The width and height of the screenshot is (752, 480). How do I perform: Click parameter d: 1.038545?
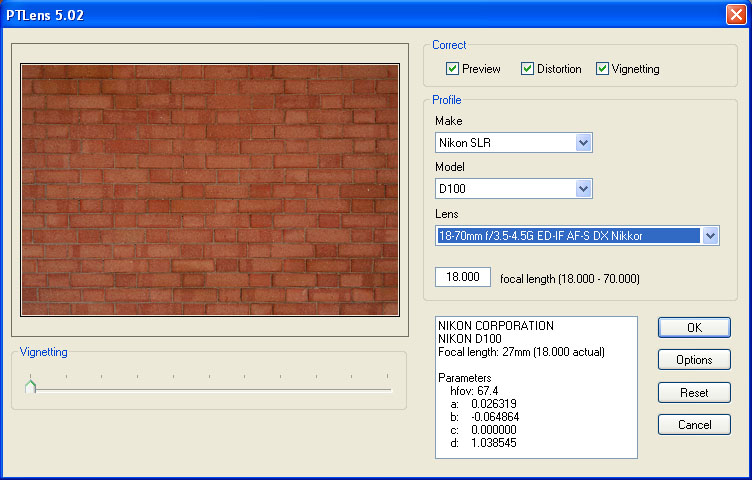click(x=483, y=443)
